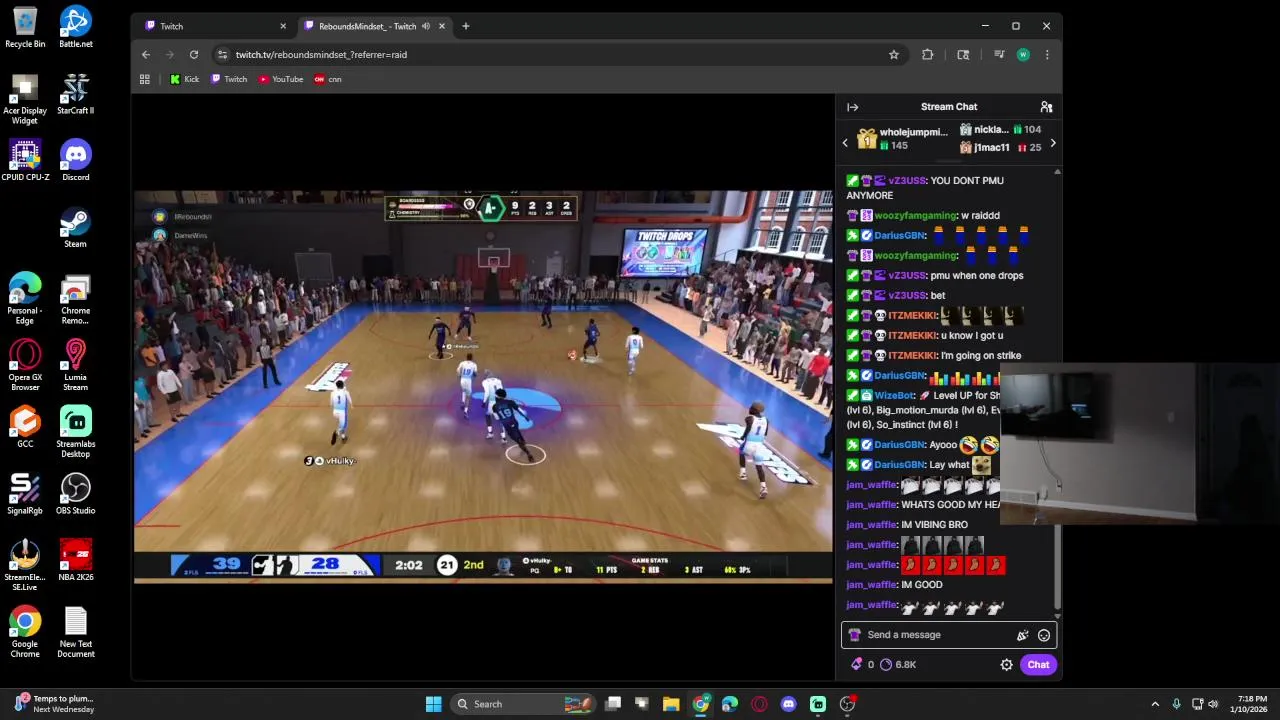This screenshot has height=720, width=1280.
Task: Show next gift leaderboard entry
Action: point(1052,143)
